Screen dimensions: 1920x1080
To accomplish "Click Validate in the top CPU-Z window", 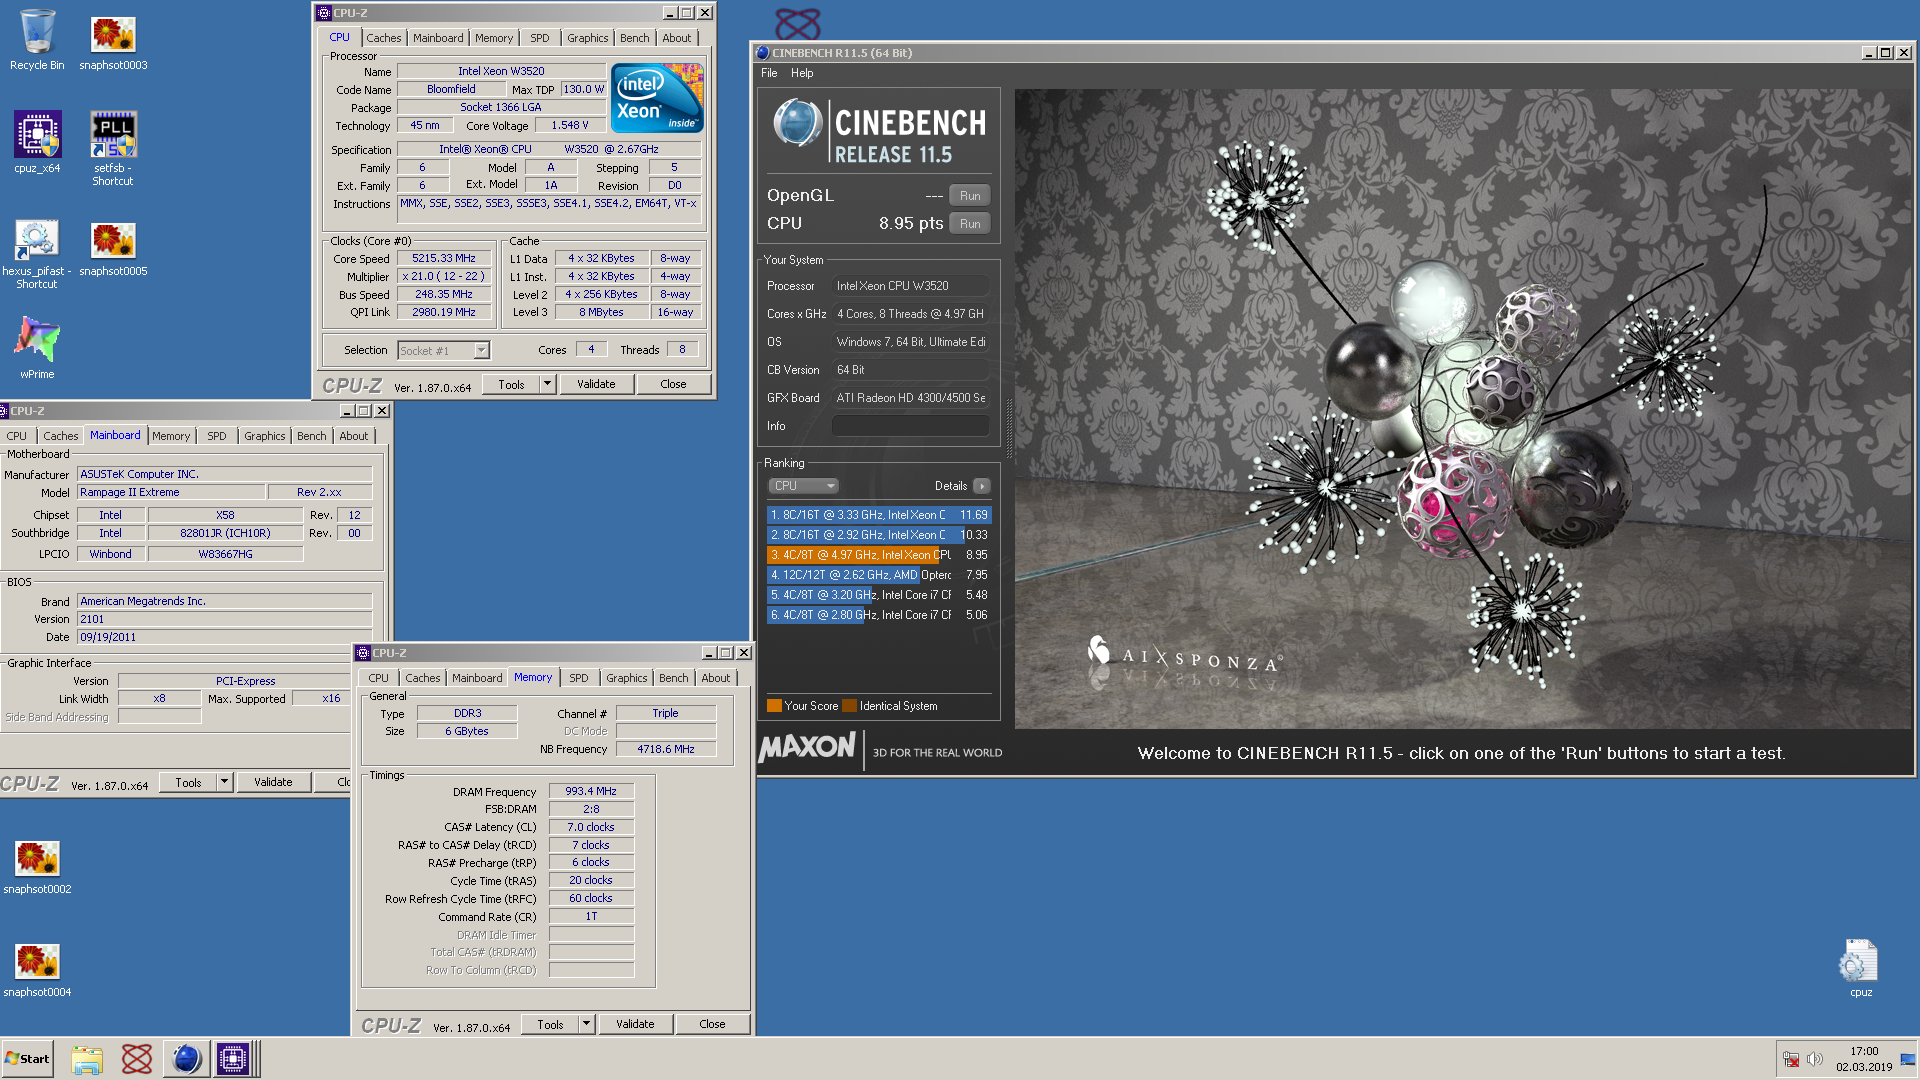I will (596, 384).
